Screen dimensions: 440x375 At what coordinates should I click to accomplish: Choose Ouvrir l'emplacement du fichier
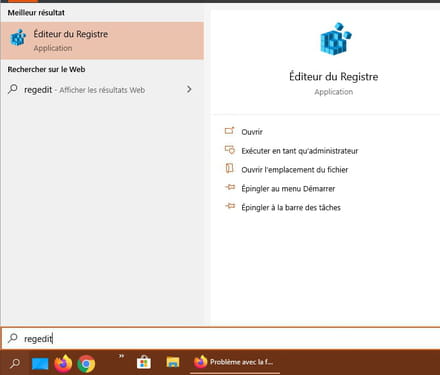click(295, 170)
